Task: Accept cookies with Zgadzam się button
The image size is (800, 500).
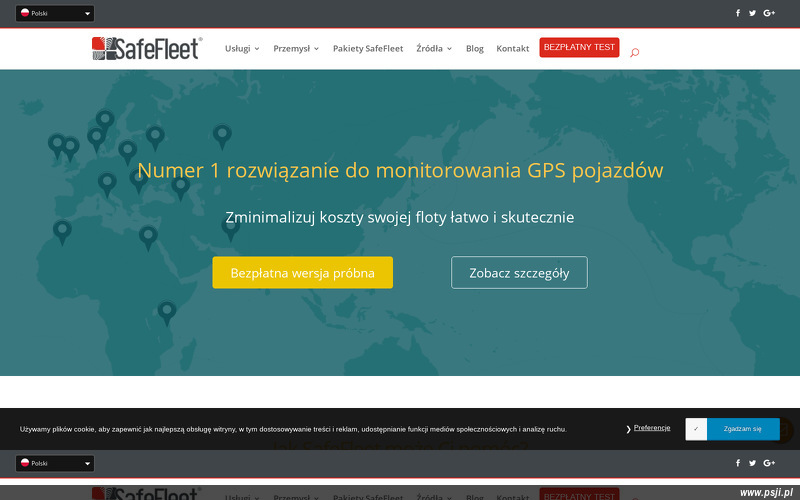Action: pos(742,429)
